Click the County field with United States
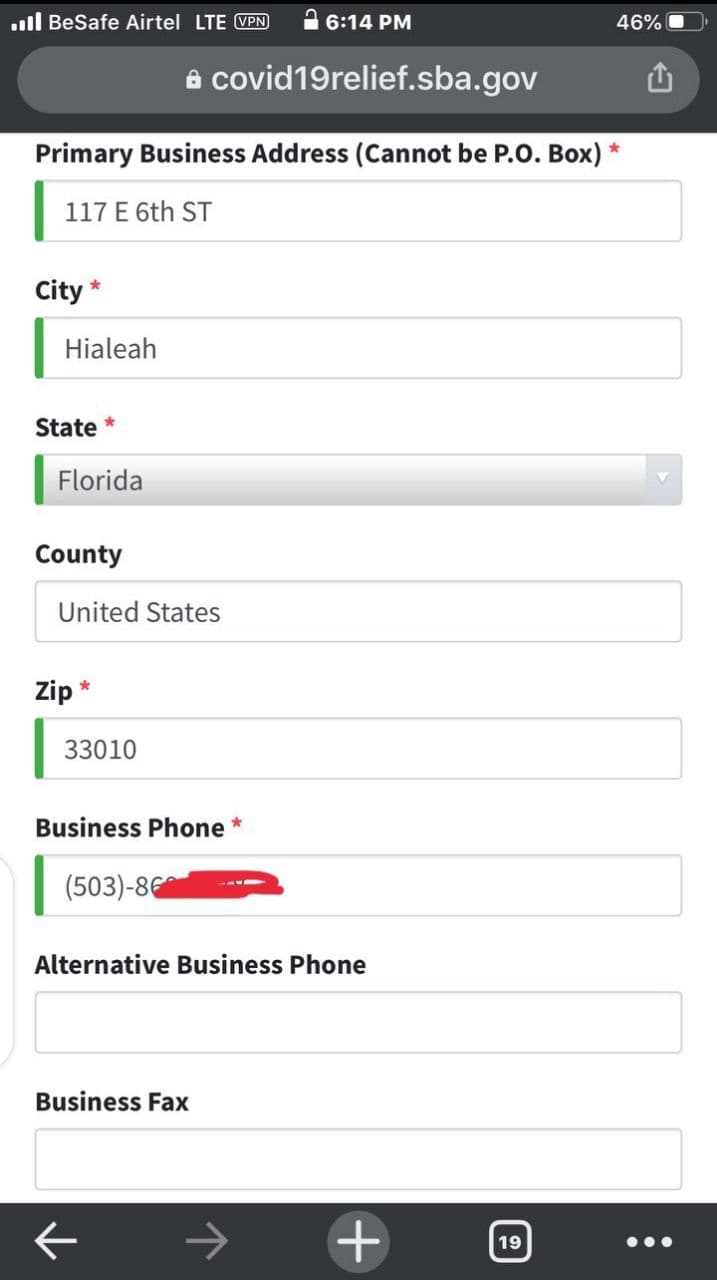Screen dimensions: 717x1280 pyautogui.click(x=358, y=612)
